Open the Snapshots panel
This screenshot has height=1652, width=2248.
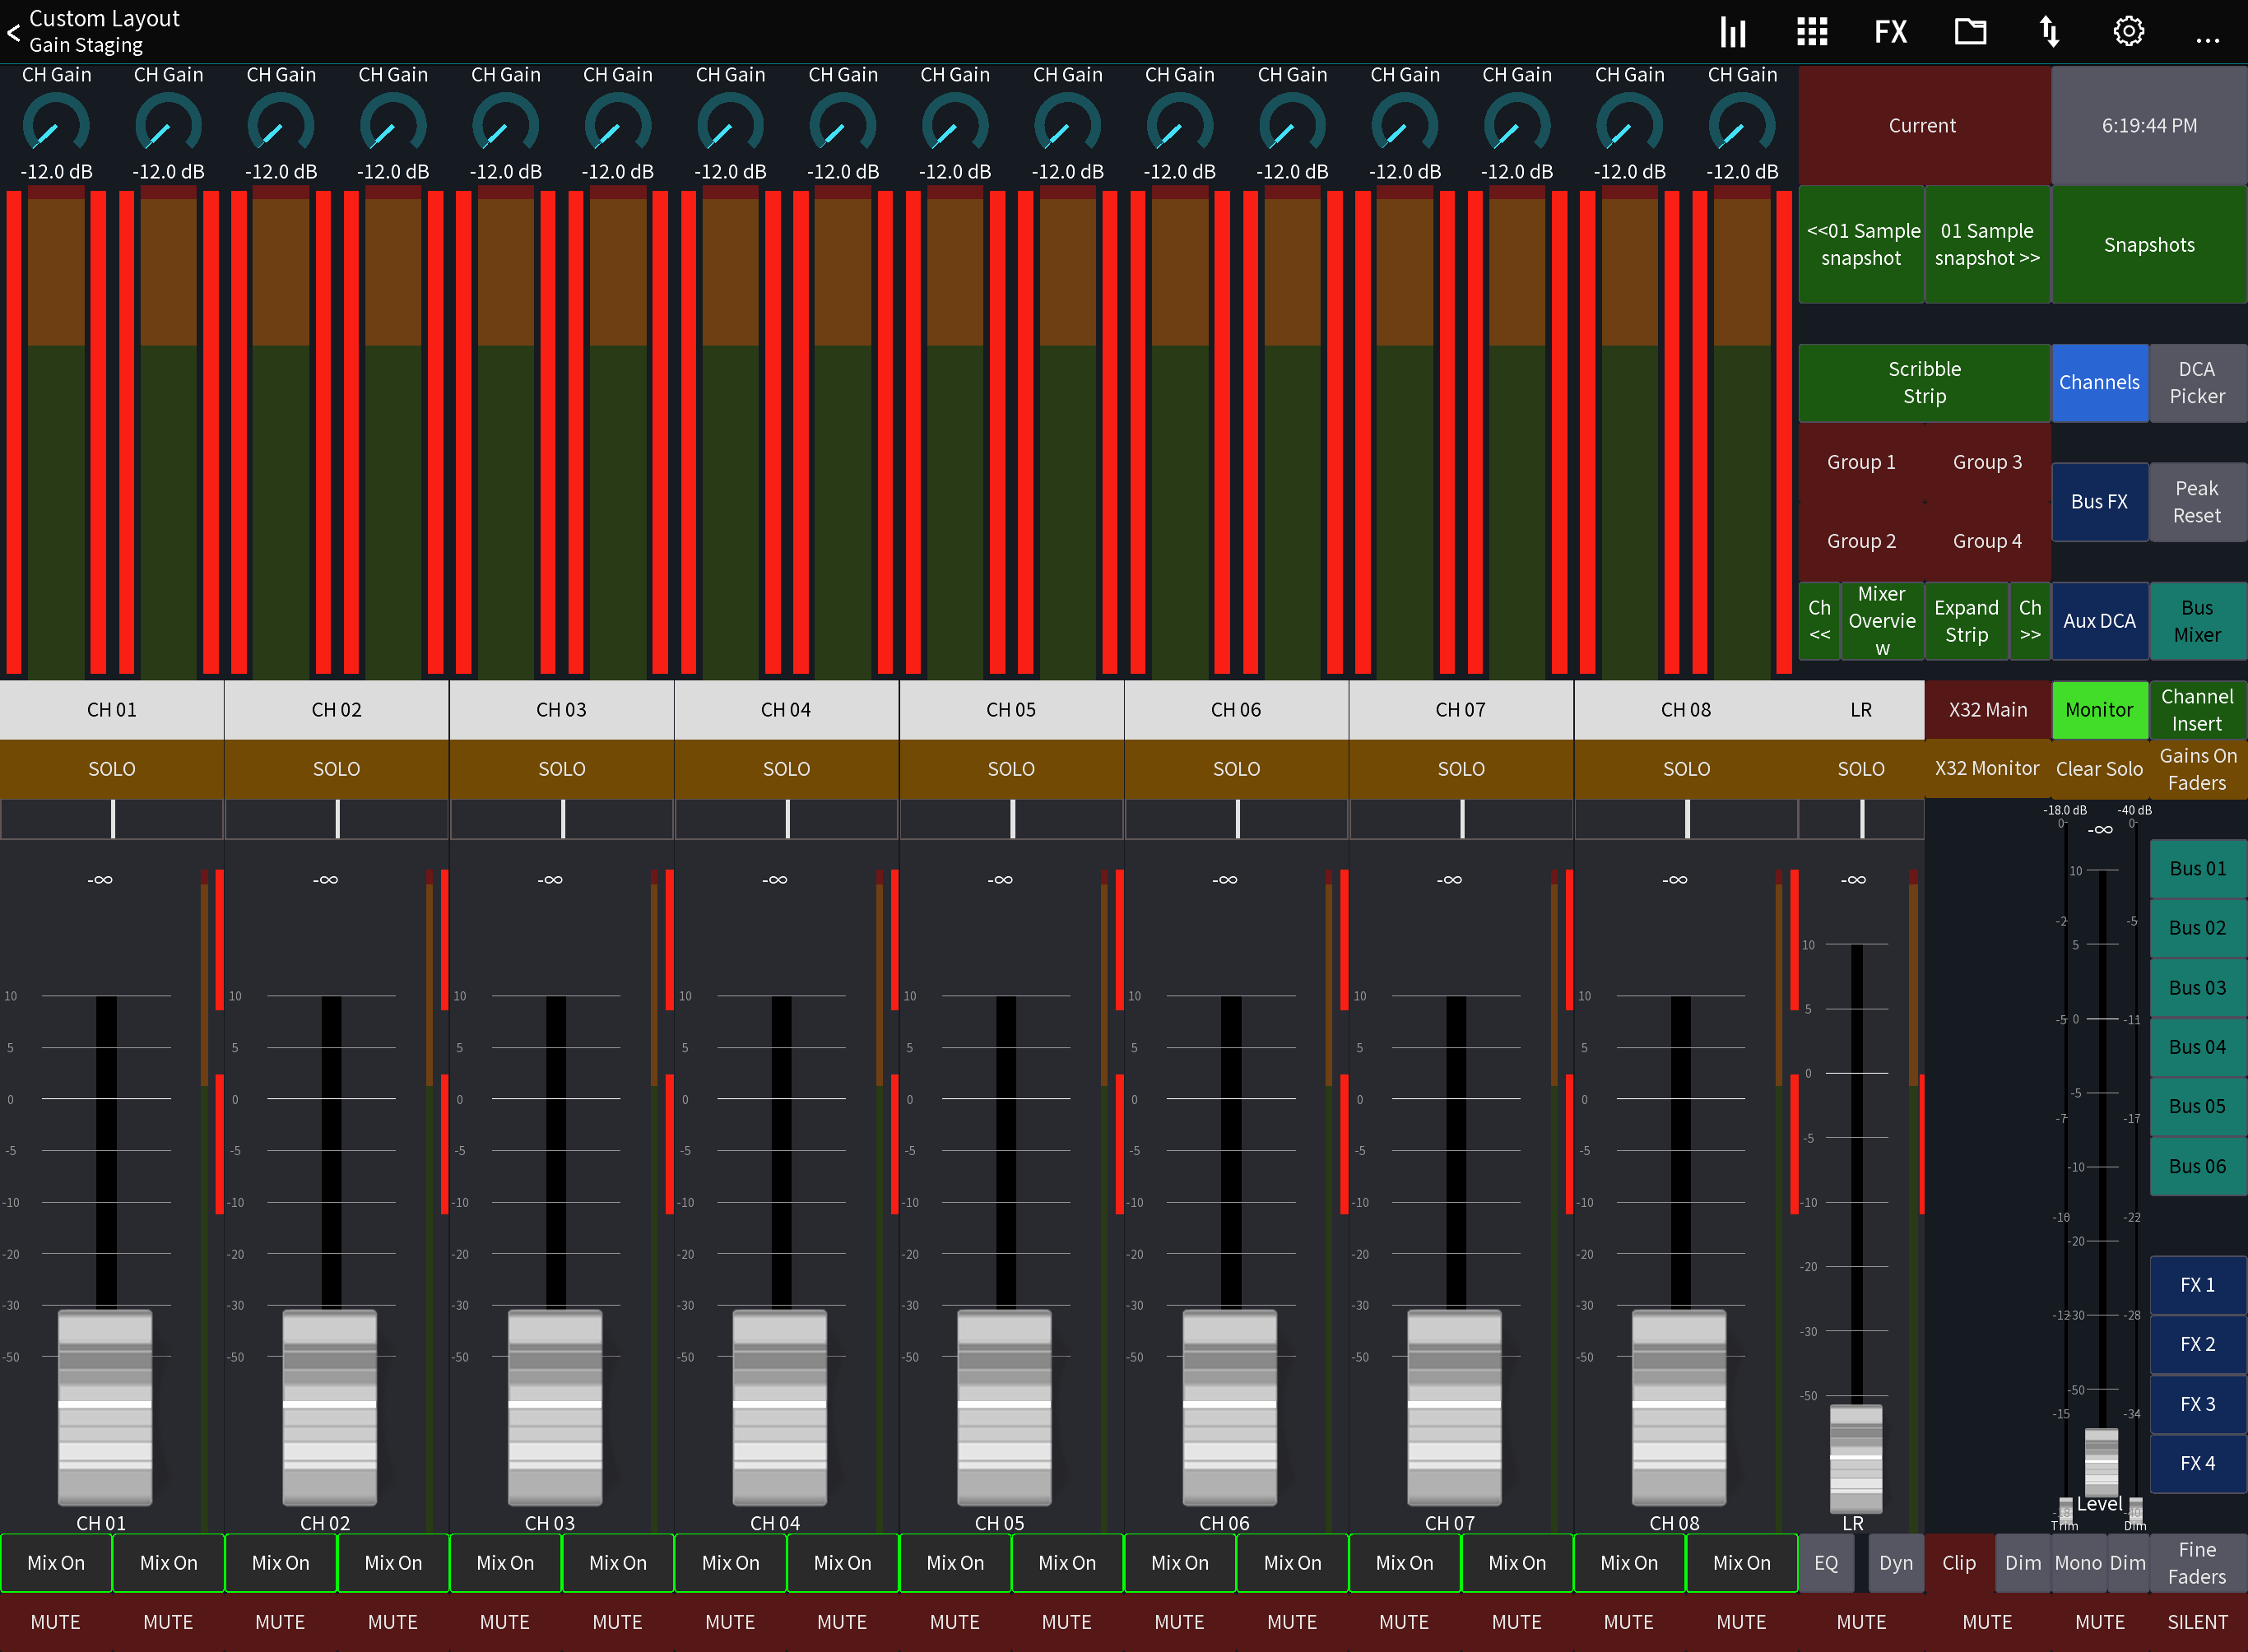pyautogui.click(x=2148, y=244)
